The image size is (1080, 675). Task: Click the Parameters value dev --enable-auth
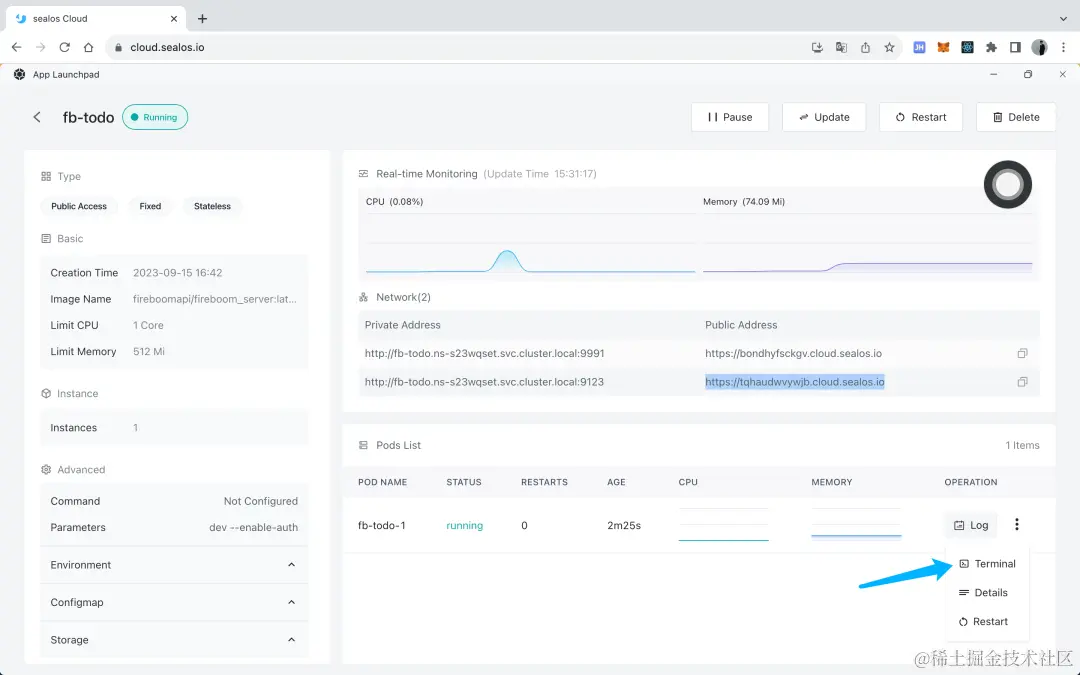(253, 528)
